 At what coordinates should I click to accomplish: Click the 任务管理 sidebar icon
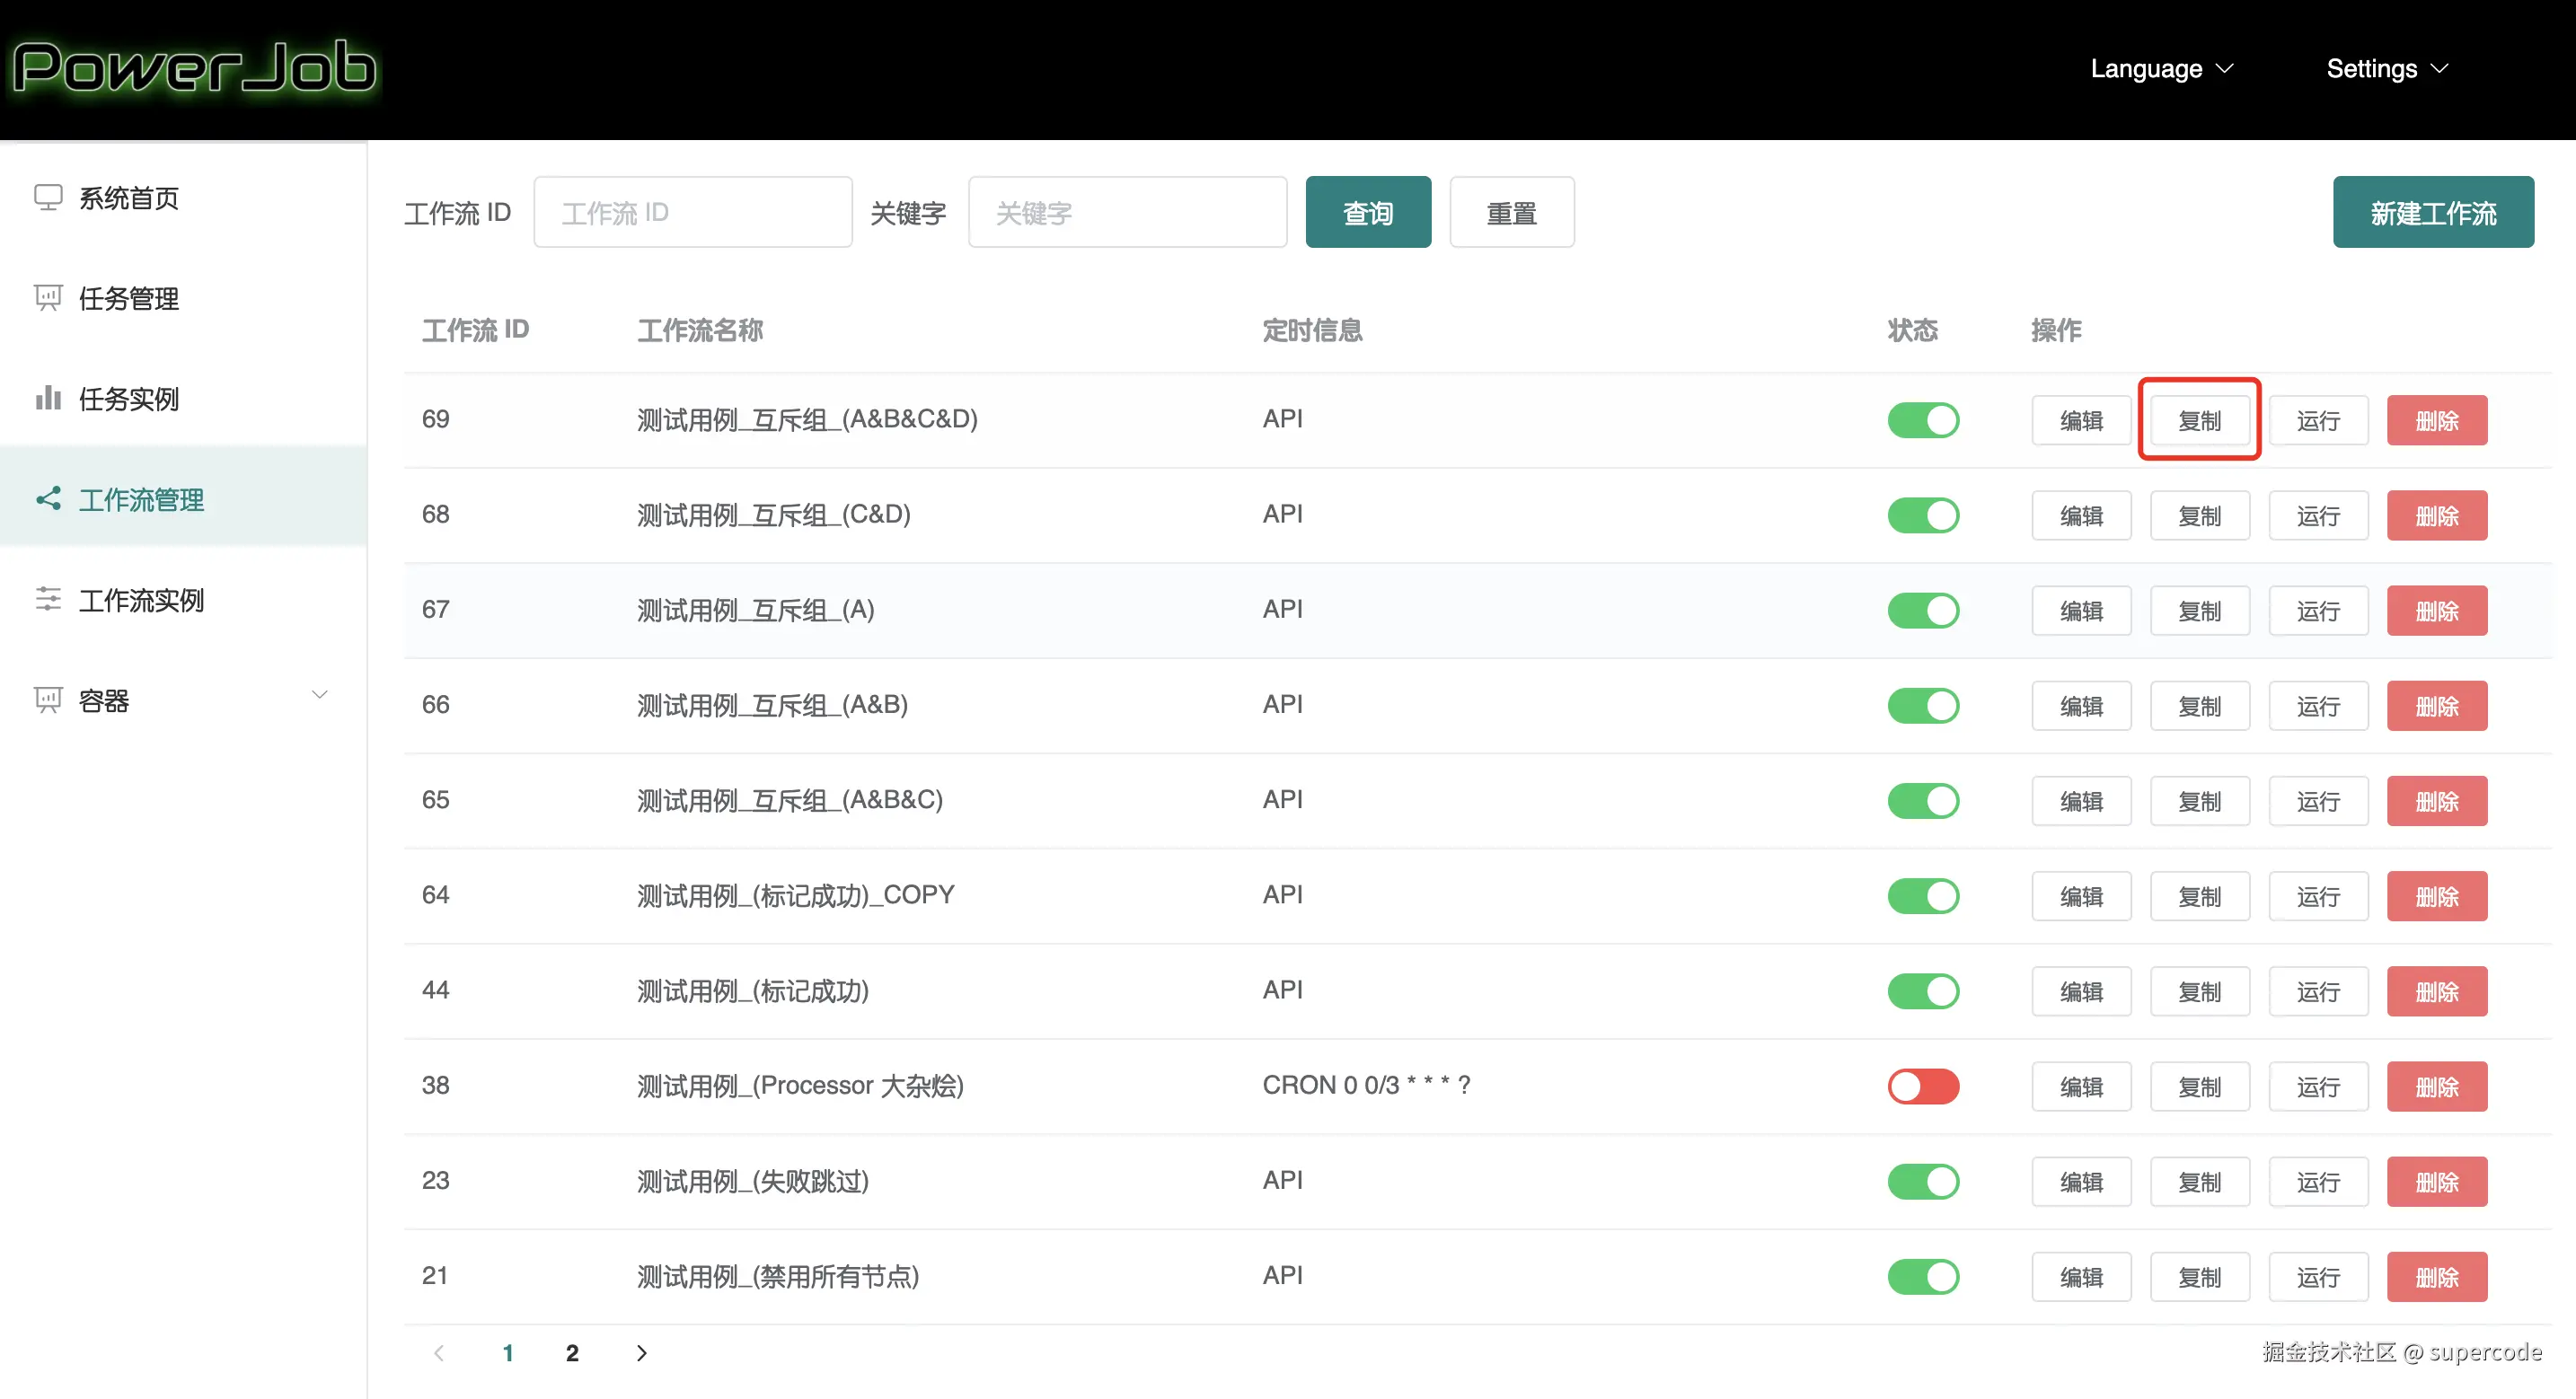(48, 298)
